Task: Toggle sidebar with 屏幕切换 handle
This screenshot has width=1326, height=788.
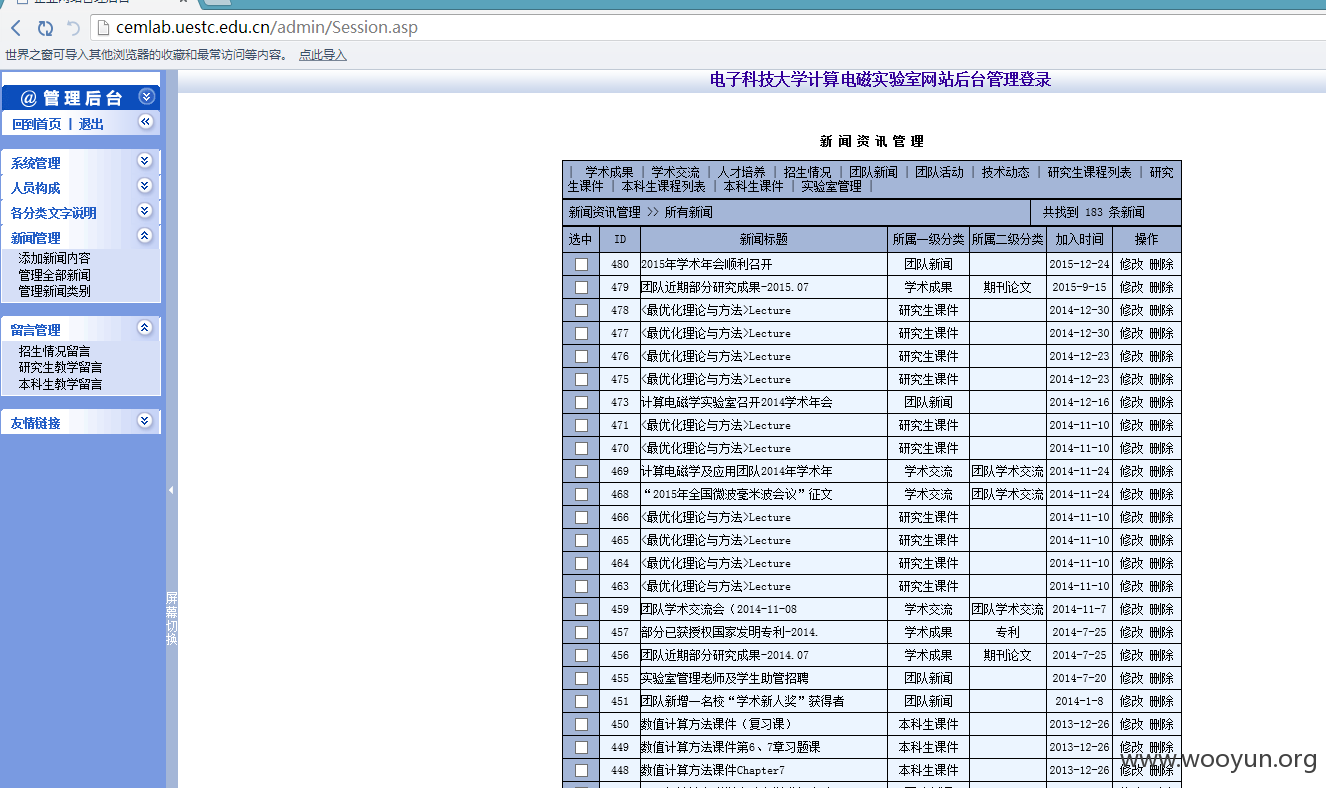Action: pos(171,618)
